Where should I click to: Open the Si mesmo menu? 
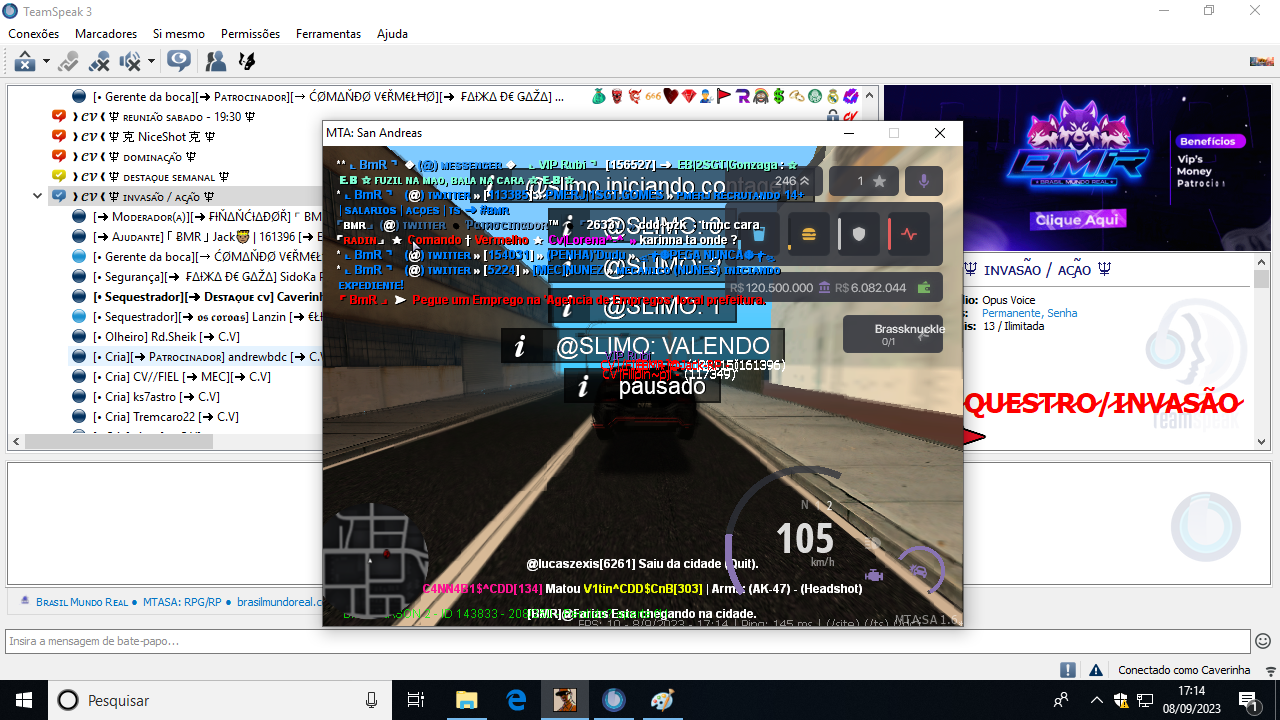pos(179,34)
